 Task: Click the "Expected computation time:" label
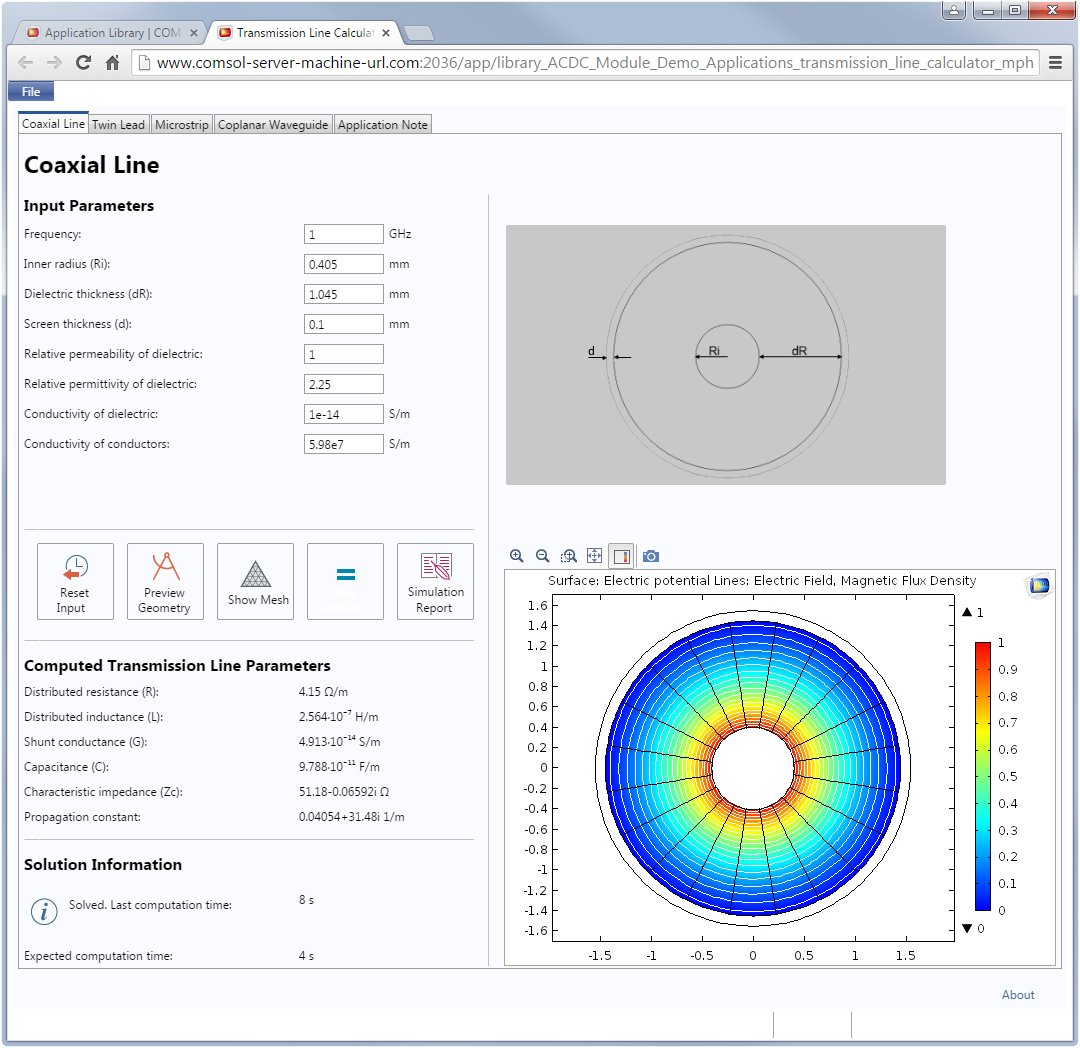click(x=98, y=956)
